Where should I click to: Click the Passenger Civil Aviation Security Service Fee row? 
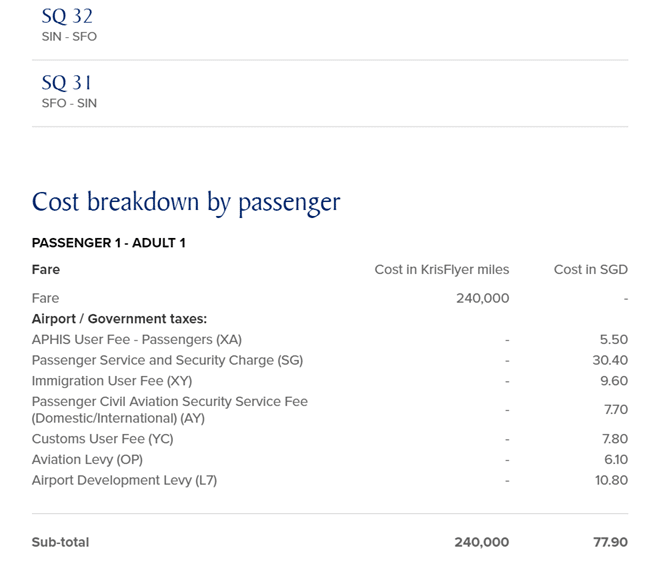pyautogui.click(x=330, y=410)
